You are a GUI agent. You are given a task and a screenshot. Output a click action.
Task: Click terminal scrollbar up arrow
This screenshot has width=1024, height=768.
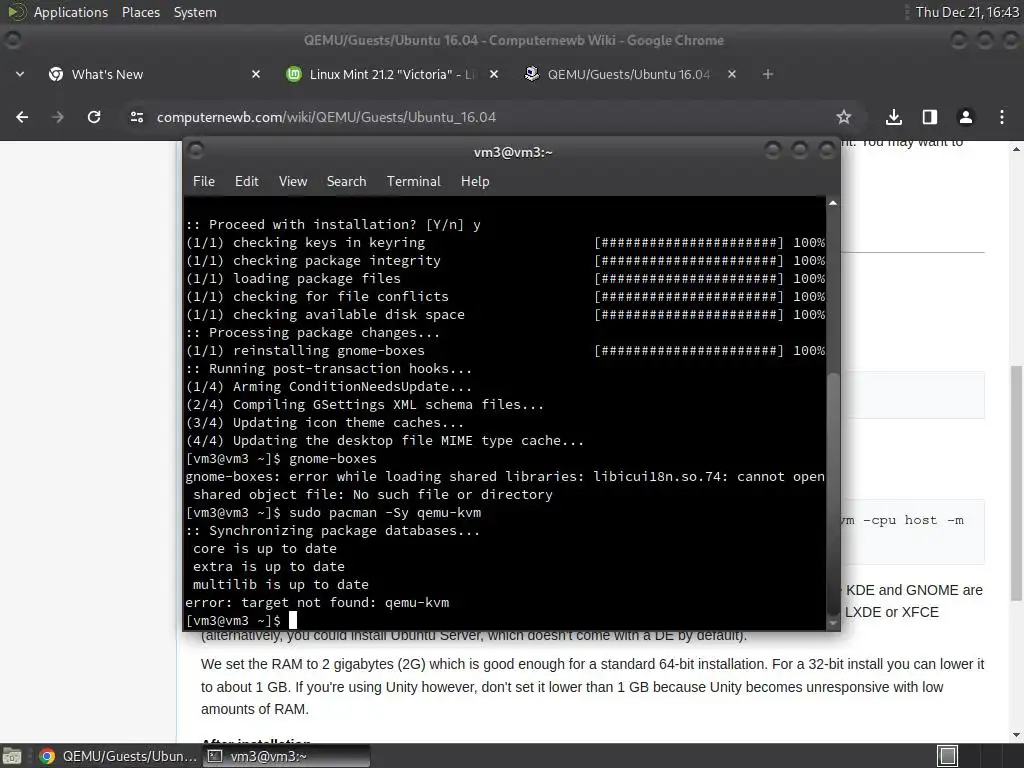pos(833,203)
